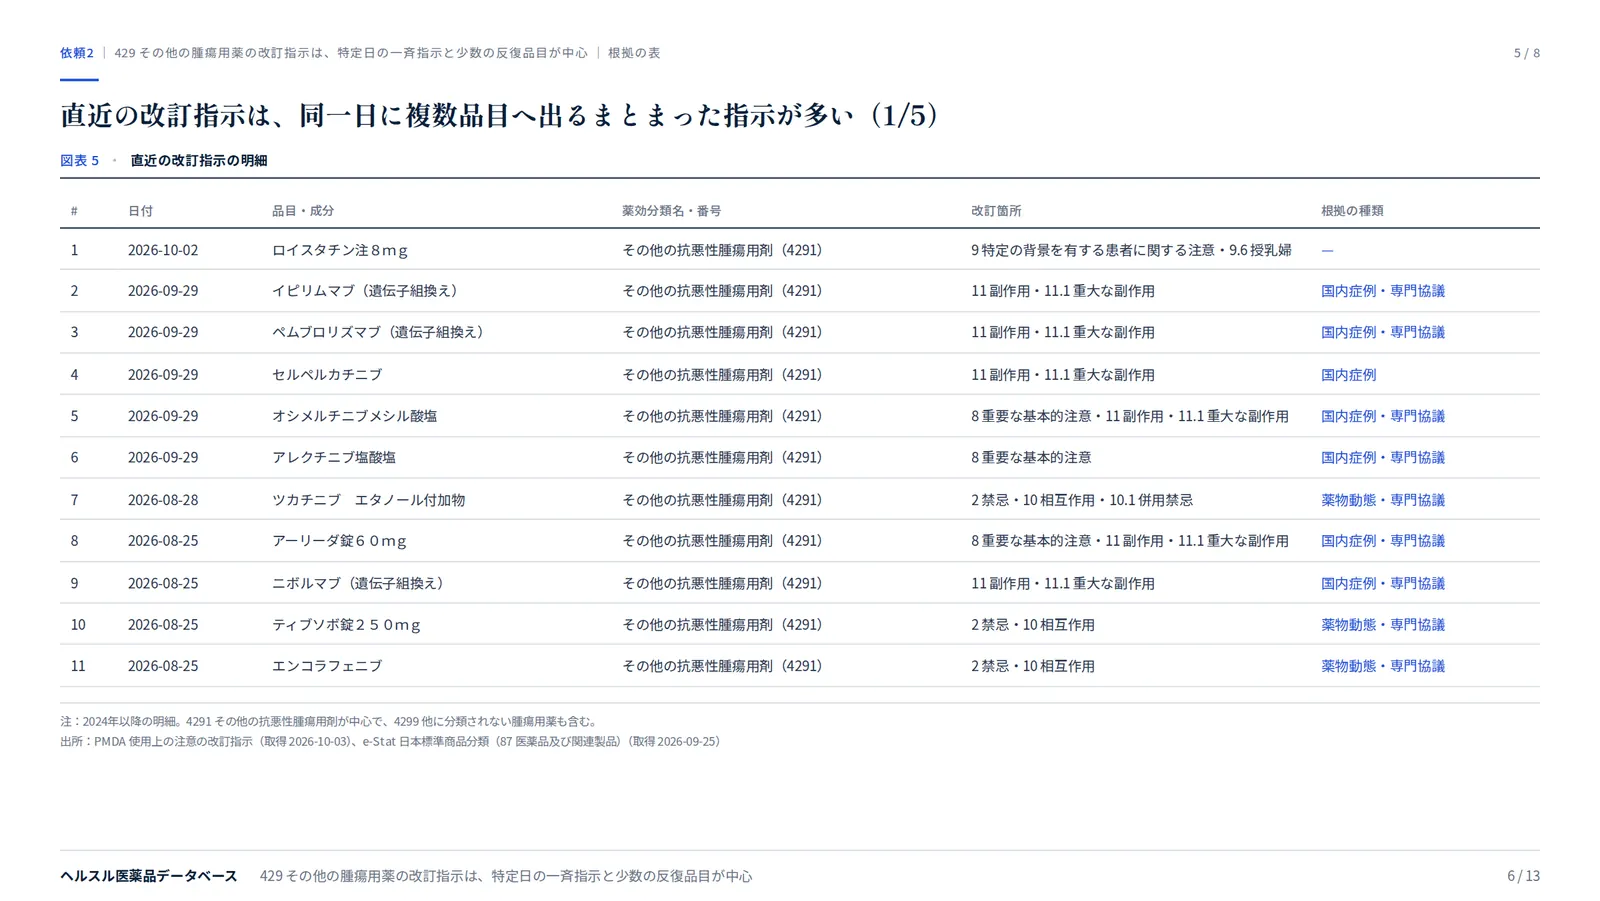Click アーリーダ錠60mg product cell
The height and width of the screenshot is (901, 1600).
(340, 541)
